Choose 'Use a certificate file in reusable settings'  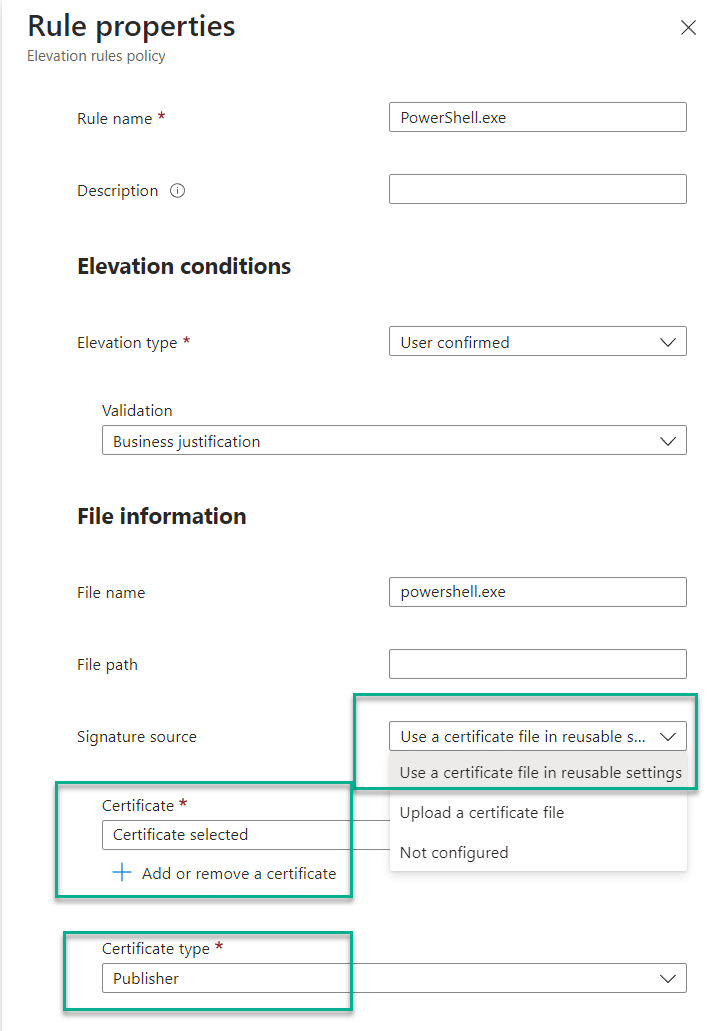(538, 772)
